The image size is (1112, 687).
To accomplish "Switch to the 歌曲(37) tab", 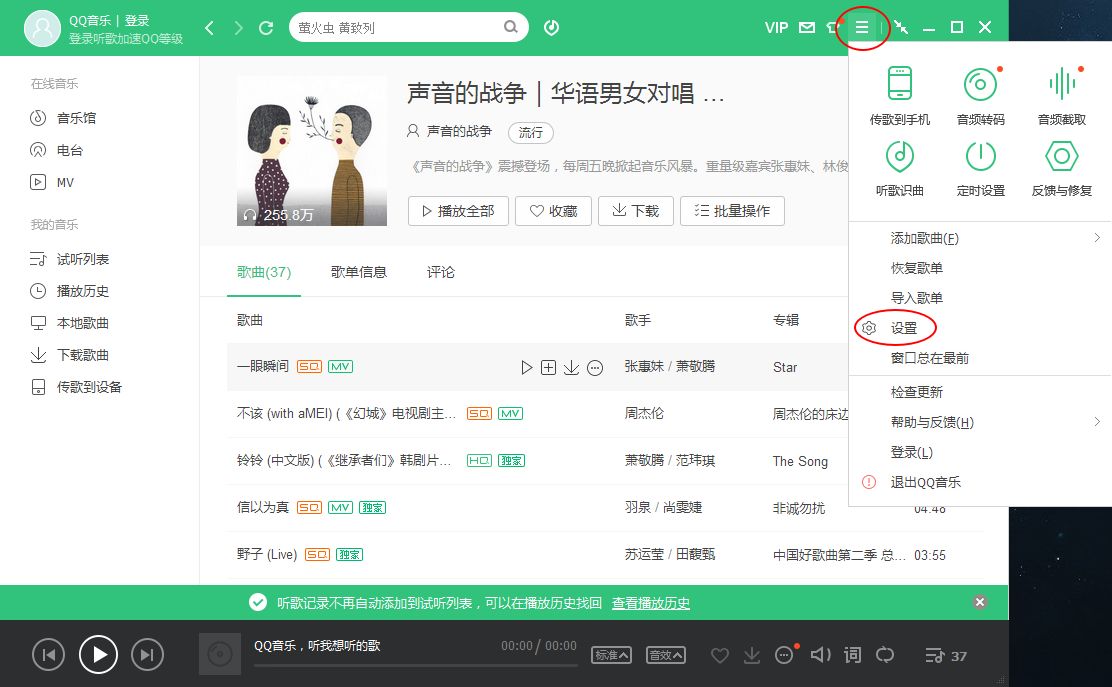I will pyautogui.click(x=264, y=272).
